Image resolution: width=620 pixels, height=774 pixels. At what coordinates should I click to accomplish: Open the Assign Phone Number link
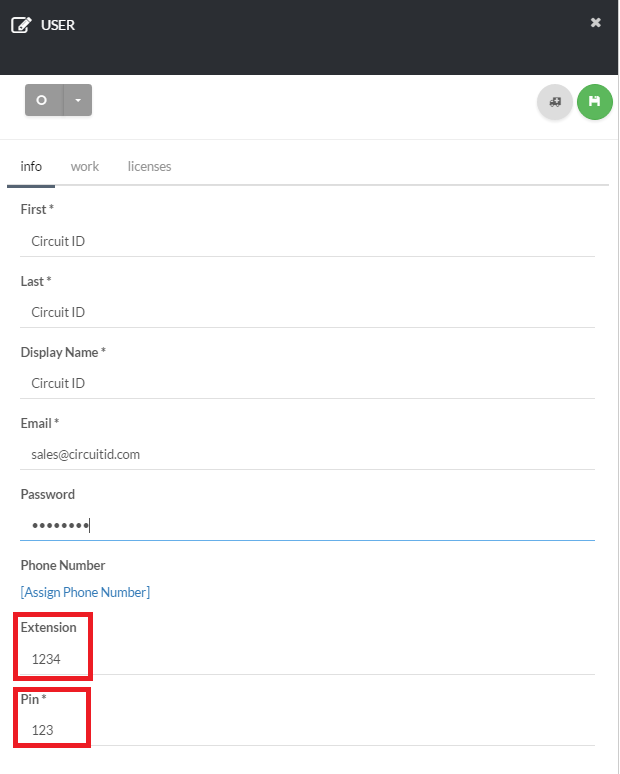[x=85, y=592]
